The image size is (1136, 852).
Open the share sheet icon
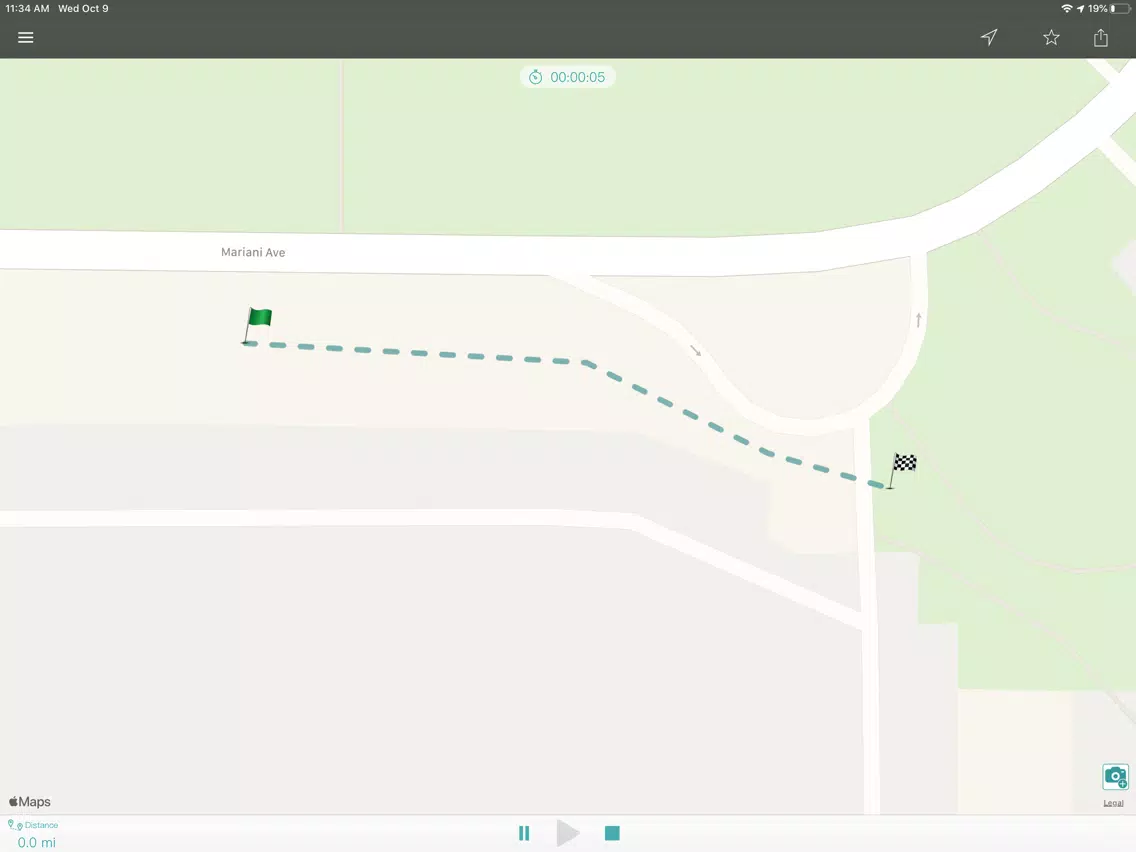(x=1100, y=37)
